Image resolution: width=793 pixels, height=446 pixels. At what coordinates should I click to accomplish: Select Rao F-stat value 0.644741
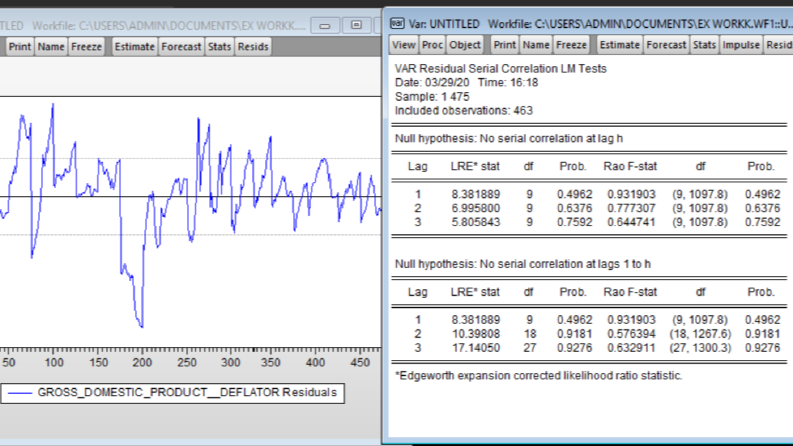click(631, 222)
